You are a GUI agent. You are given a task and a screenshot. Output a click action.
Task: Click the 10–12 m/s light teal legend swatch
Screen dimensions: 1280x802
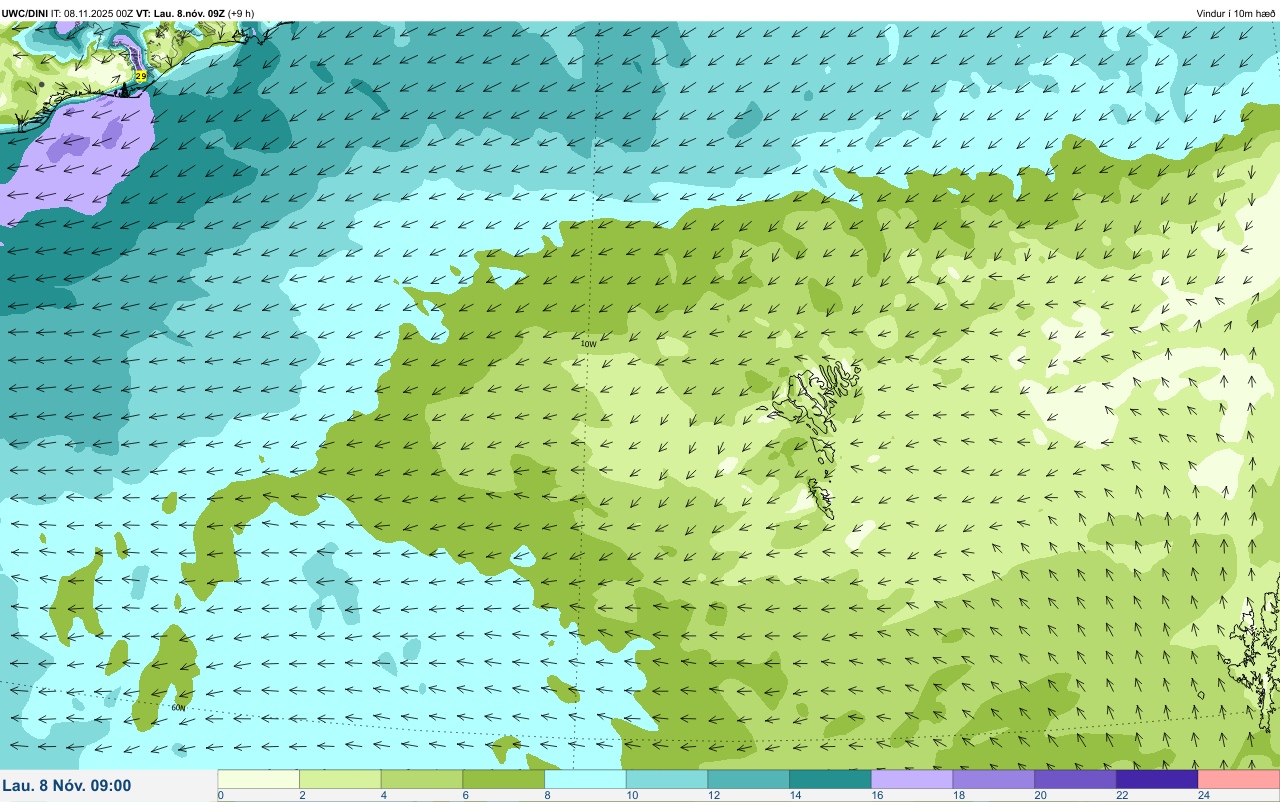click(x=667, y=779)
